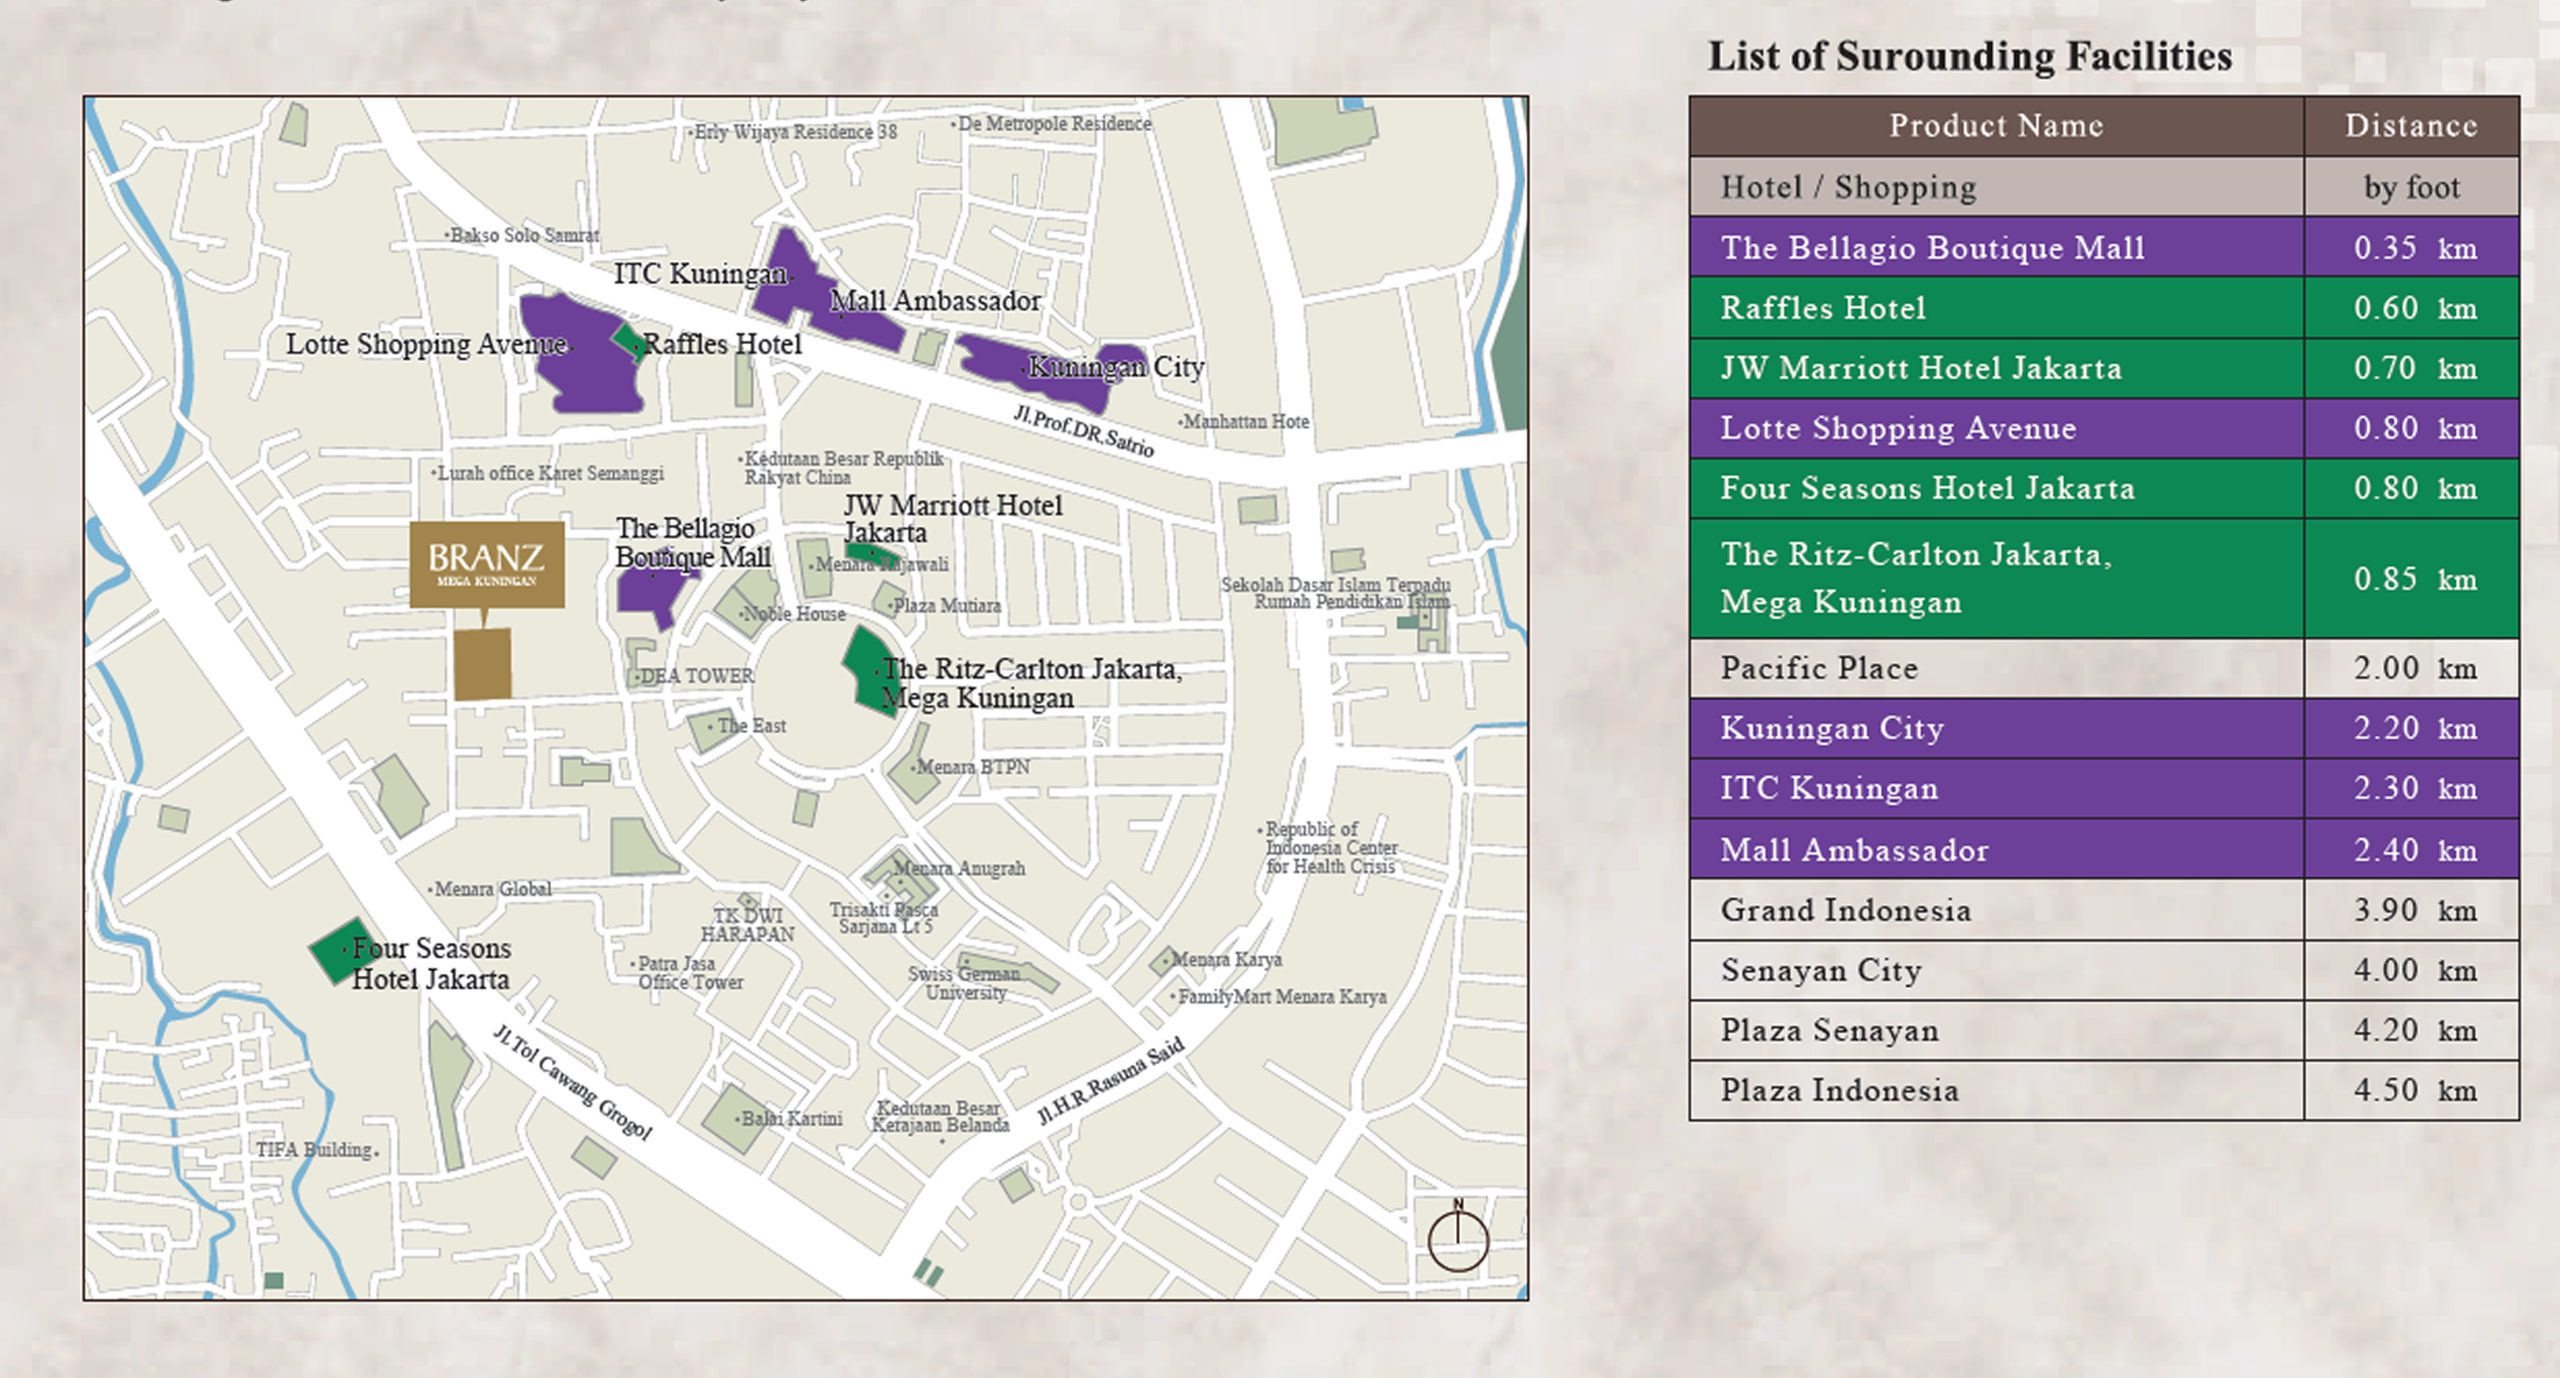Click 'Plaza Mutiara' map label
Image resolution: width=2560 pixels, height=1378 pixels.
click(946, 606)
